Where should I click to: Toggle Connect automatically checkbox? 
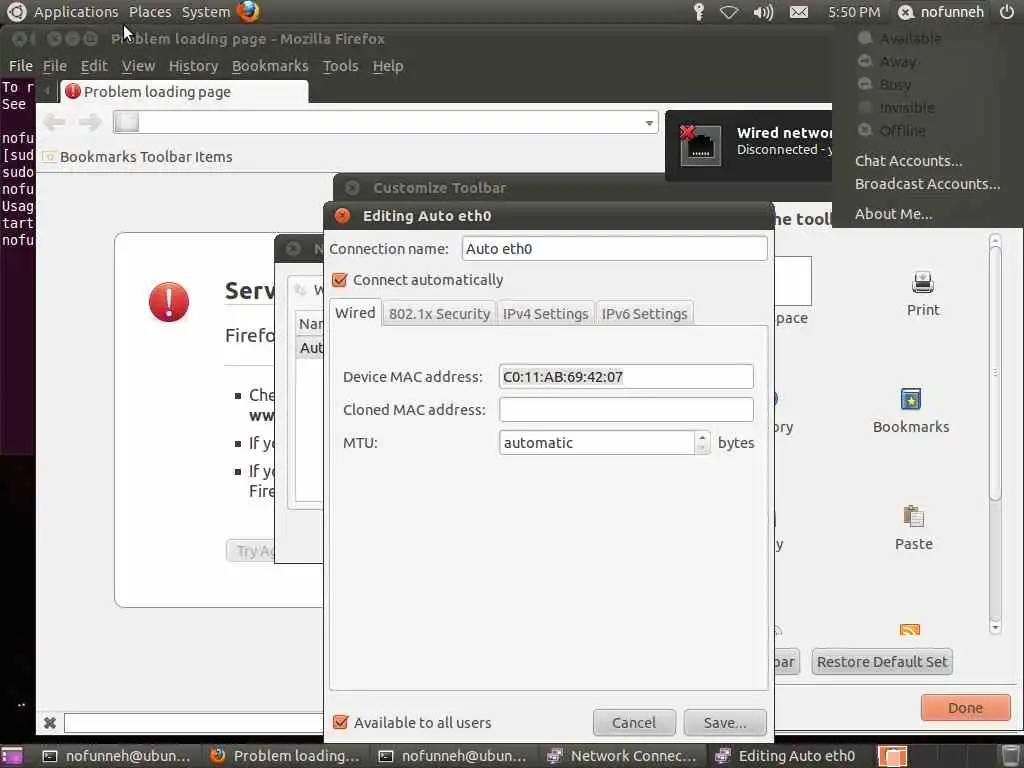tap(339, 280)
